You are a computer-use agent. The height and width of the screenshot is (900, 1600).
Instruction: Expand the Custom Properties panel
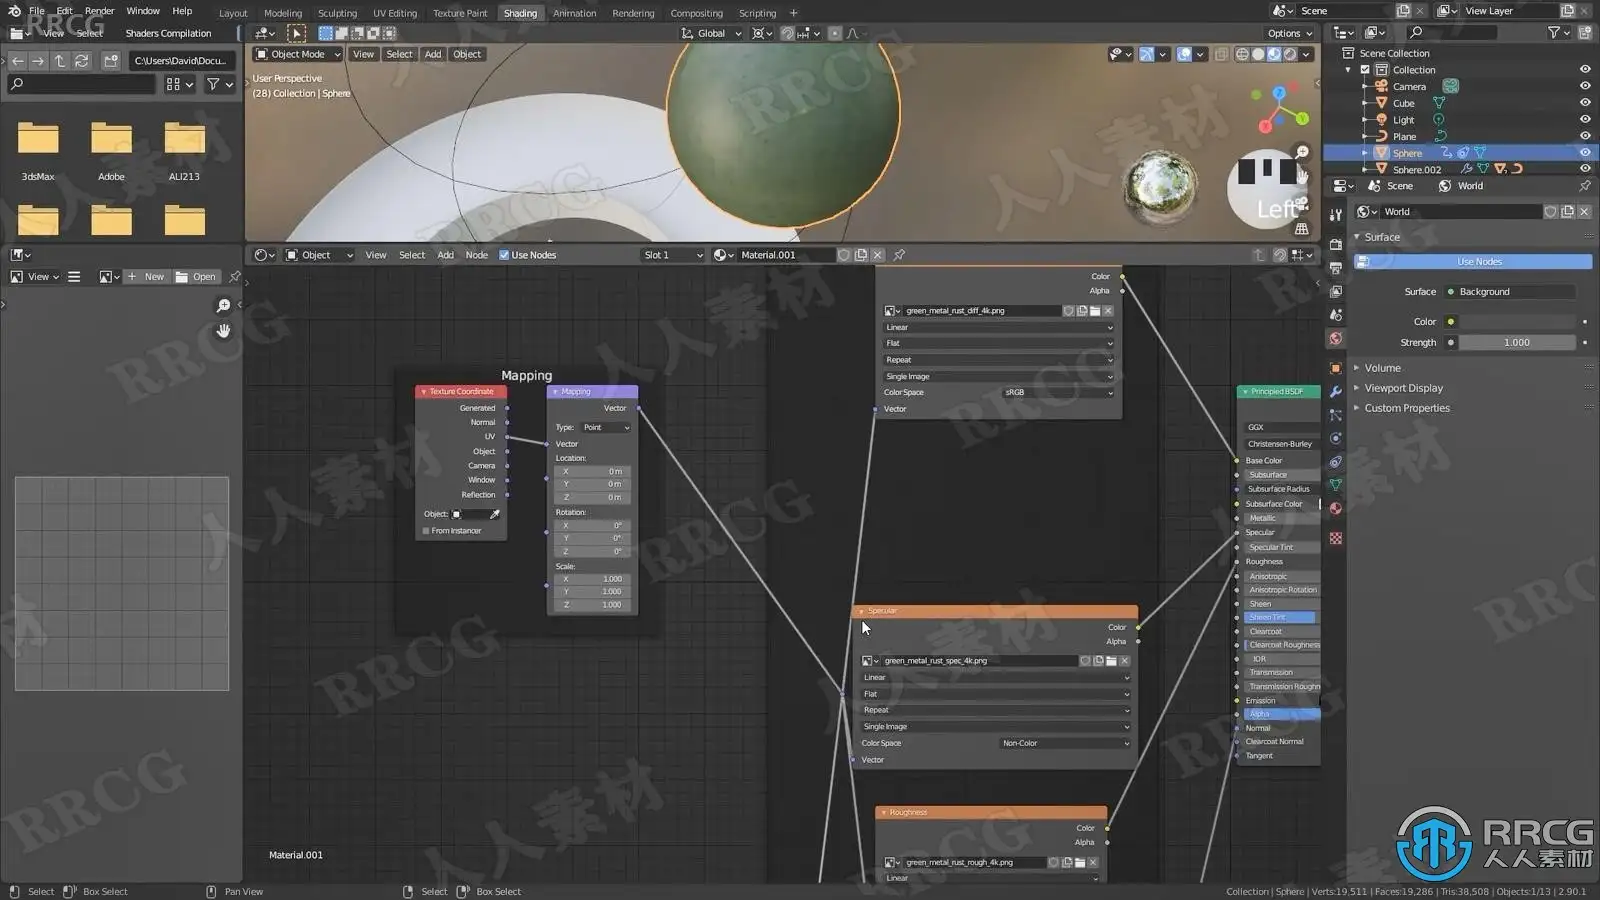click(x=1407, y=408)
